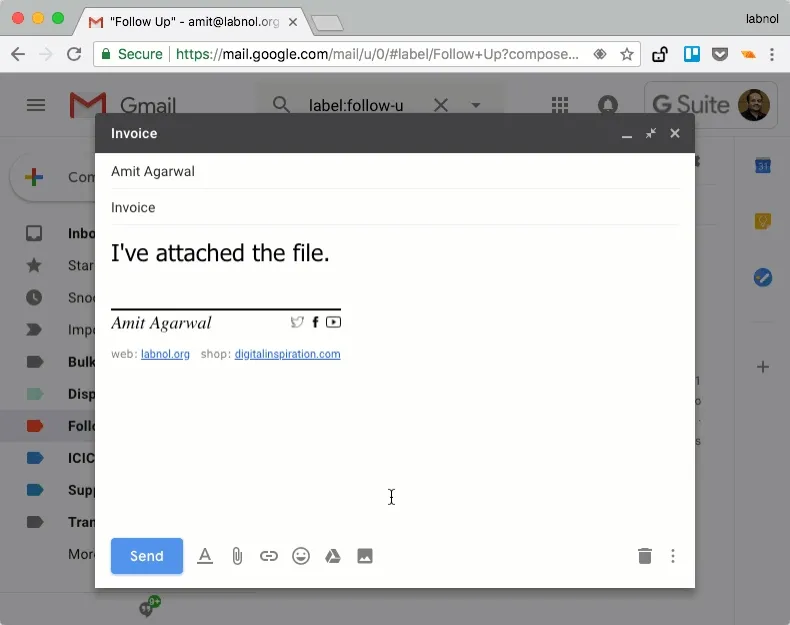Open the Google apps grid
This screenshot has height=625, width=790.
pos(560,105)
